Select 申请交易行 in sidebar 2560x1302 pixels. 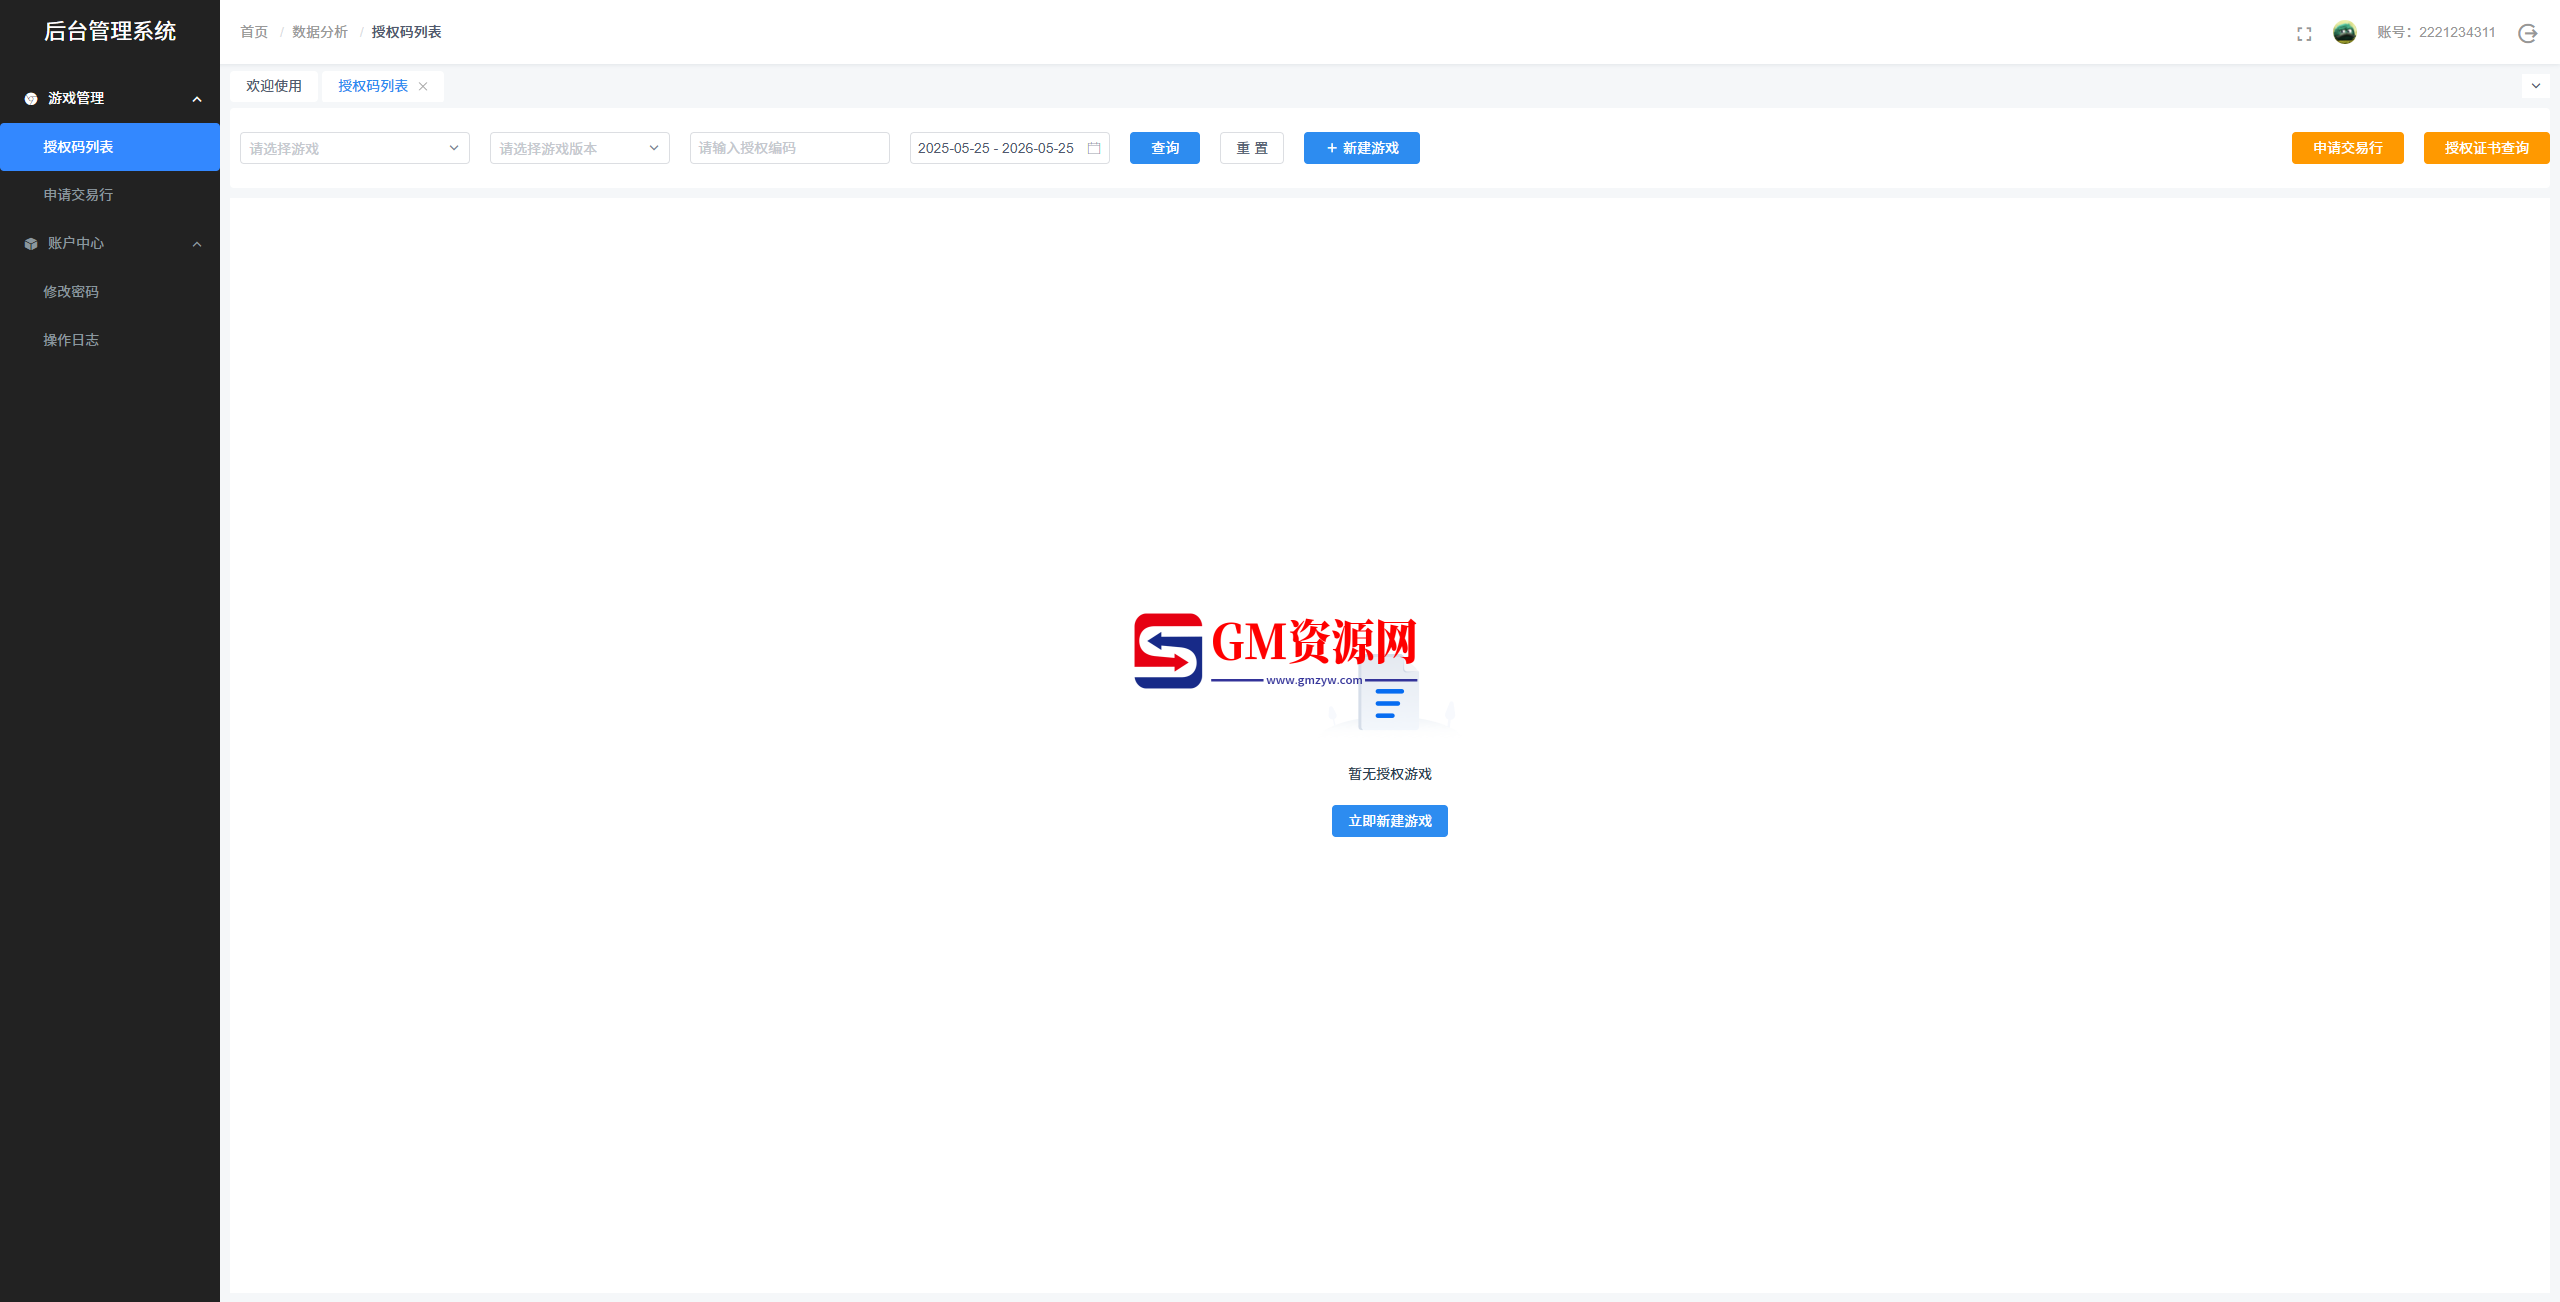pyautogui.click(x=110, y=195)
